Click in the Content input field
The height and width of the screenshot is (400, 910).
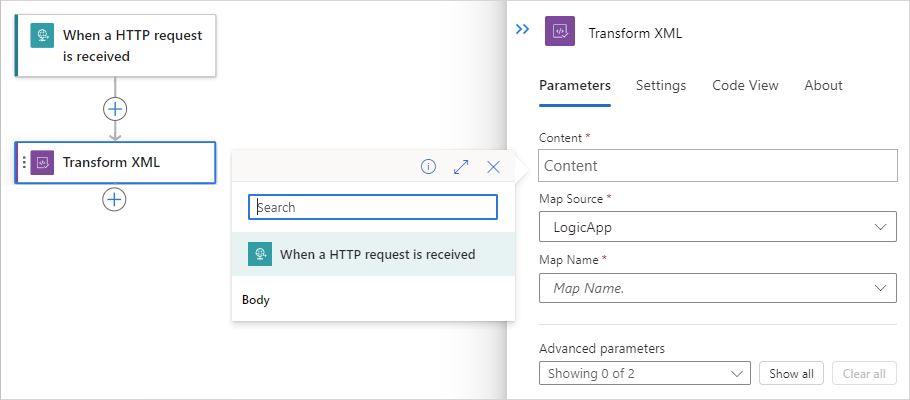[x=718, y=166]
